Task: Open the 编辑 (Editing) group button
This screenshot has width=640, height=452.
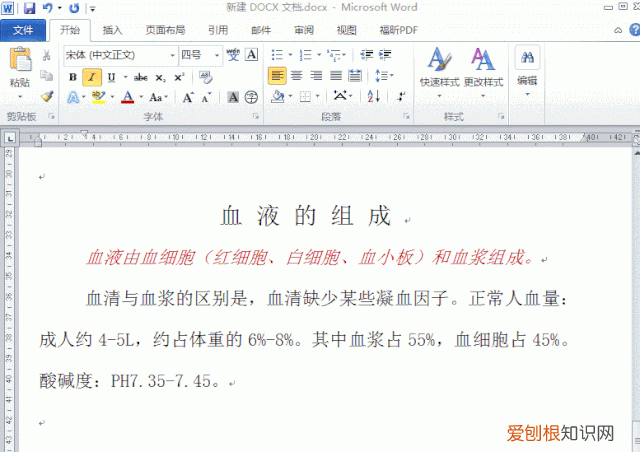Action: tap(527, 71)
